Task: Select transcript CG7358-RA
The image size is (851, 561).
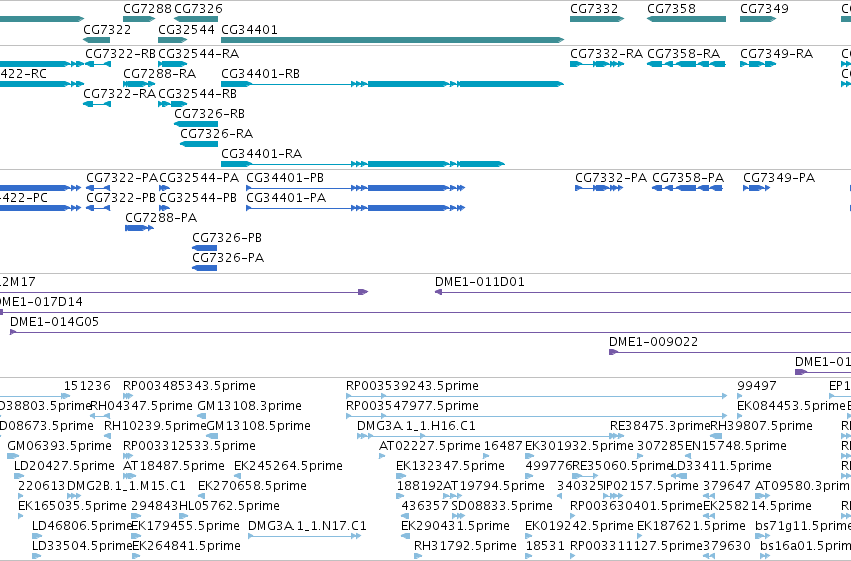Action: [686, 64]
